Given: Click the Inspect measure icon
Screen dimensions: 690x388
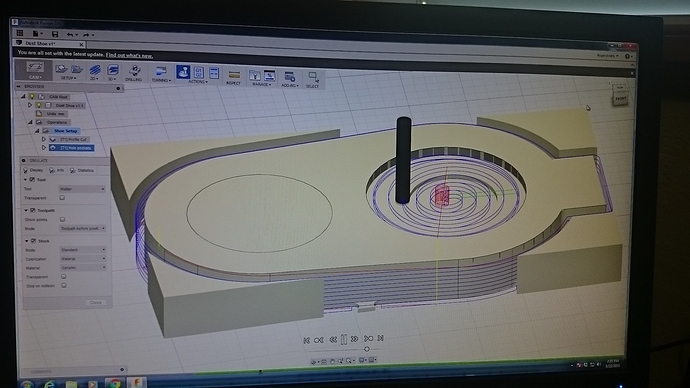Looking at the screenshot, I should [234, 74].
